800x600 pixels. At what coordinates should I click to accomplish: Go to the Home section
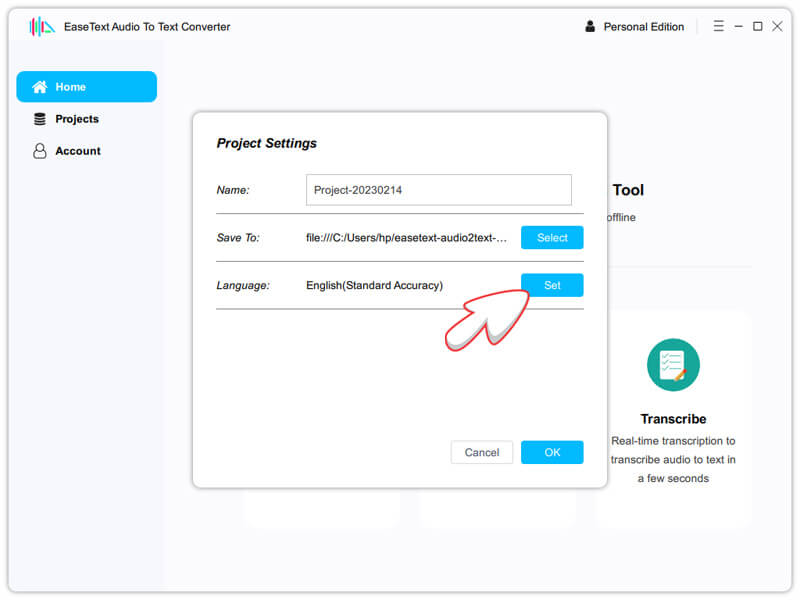point(87,87)
